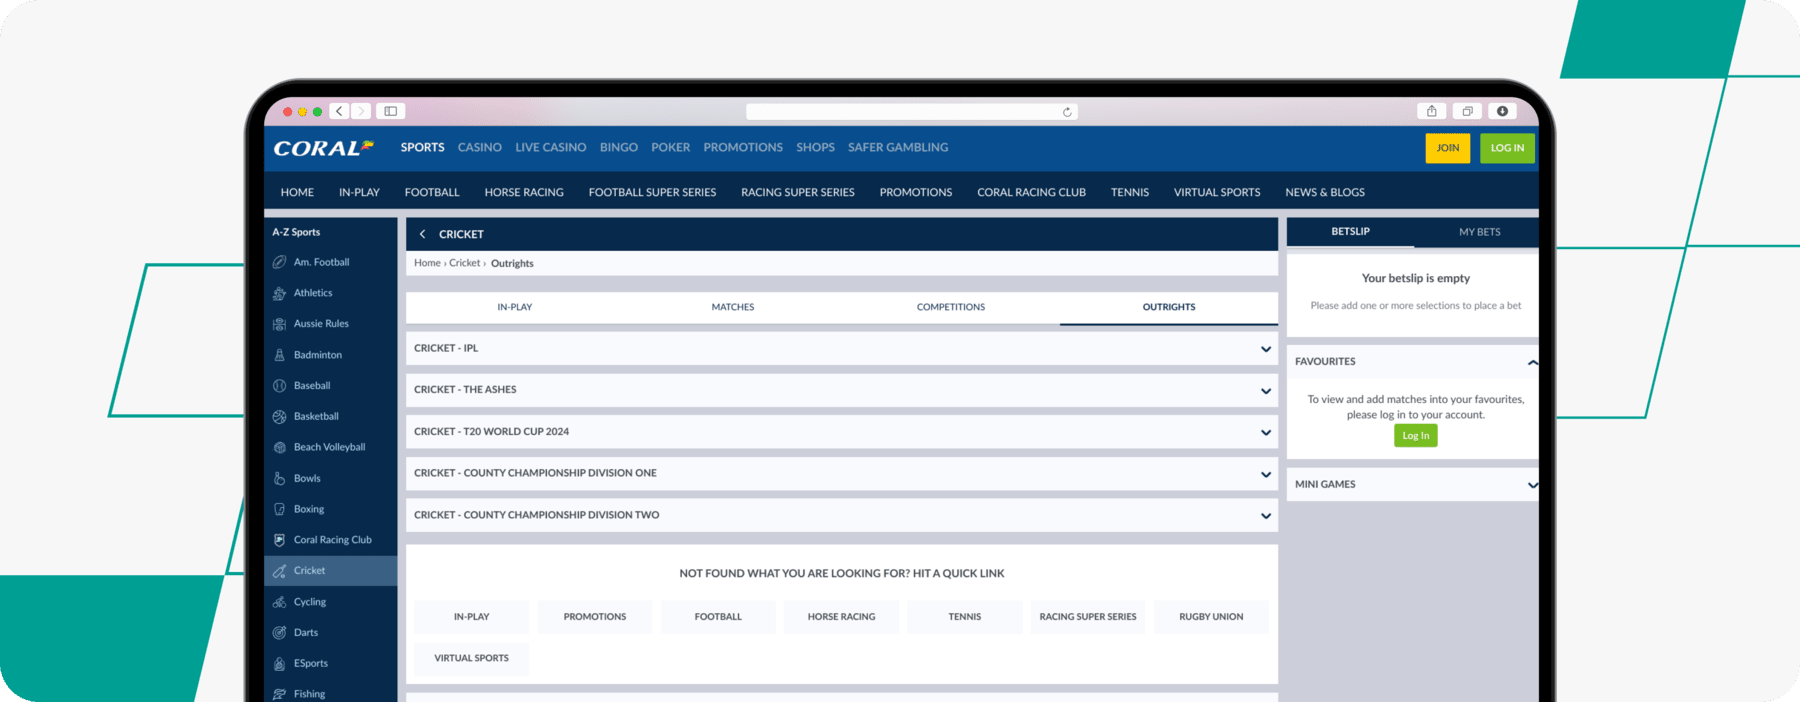
Task: Open Bingo in the top menu
Action: coord(619,147)
